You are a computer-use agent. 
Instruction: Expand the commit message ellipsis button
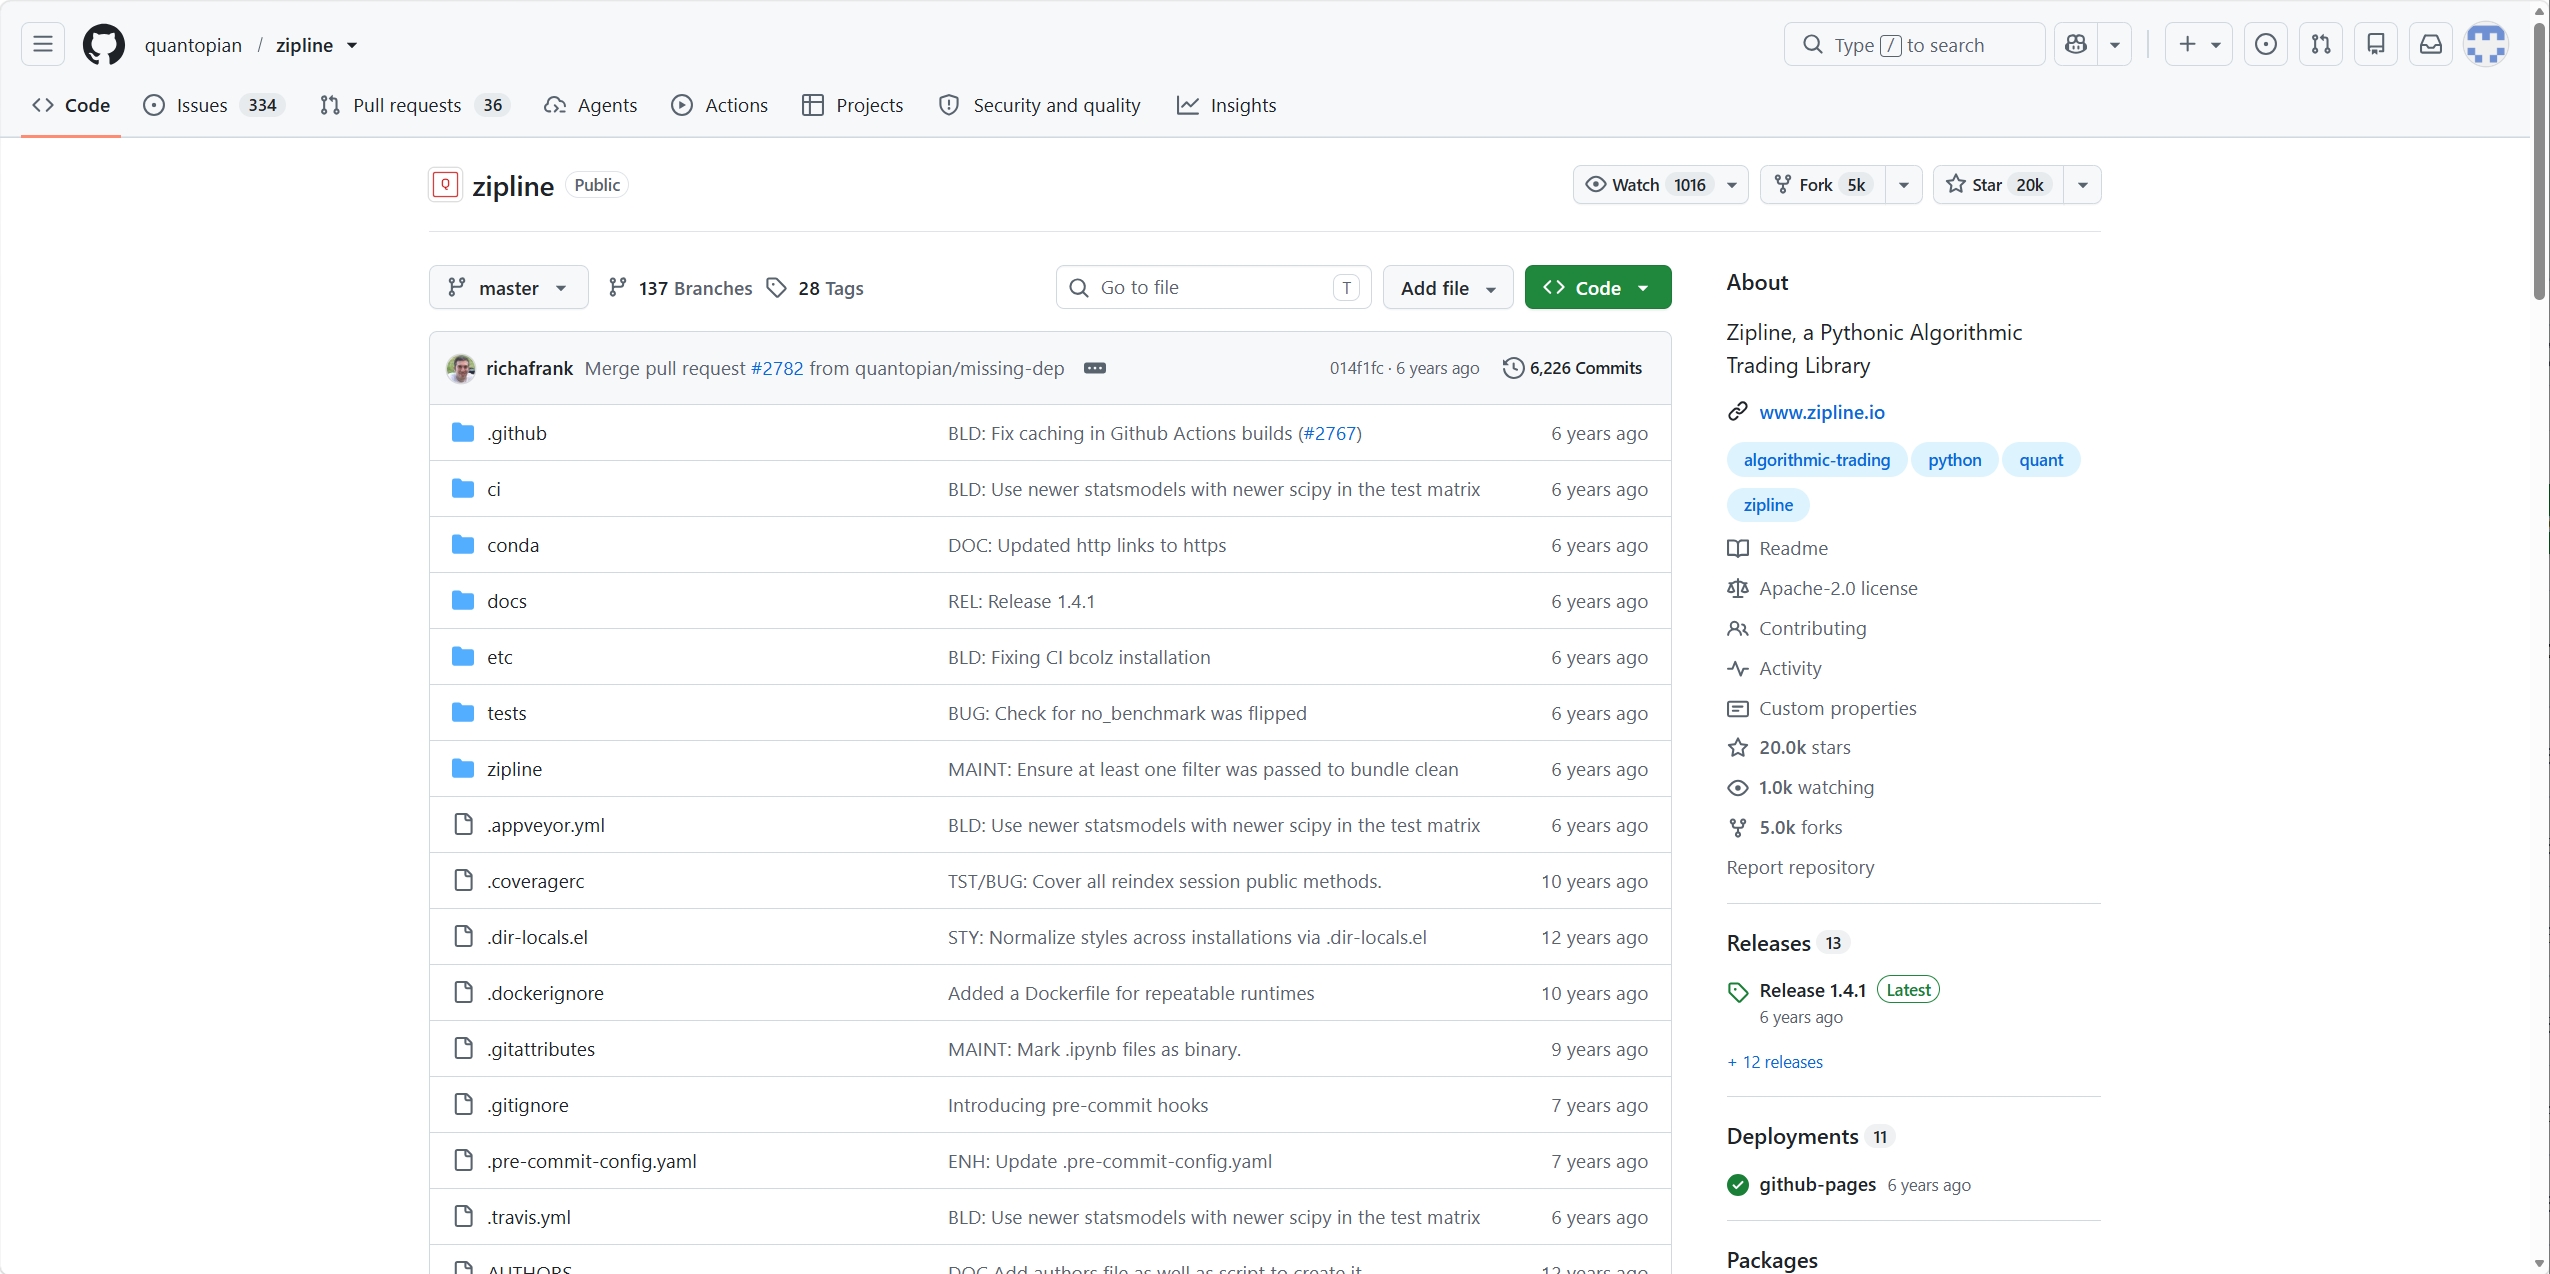(1095, 368)
